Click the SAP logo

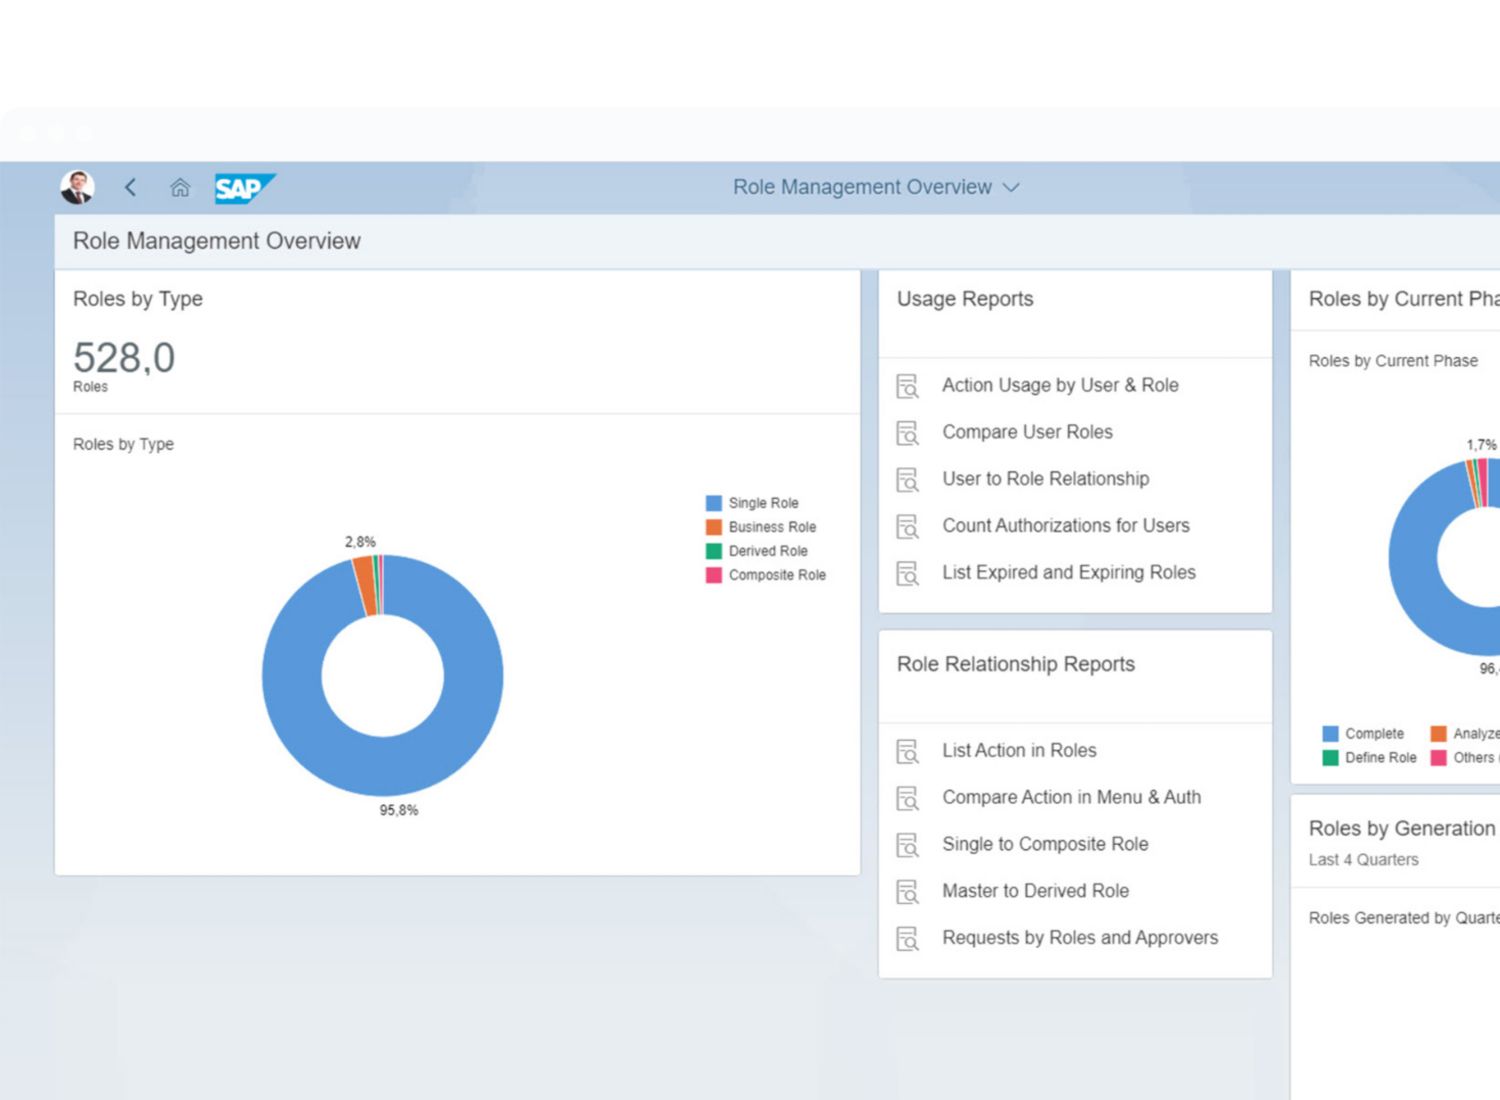(243, 188)
